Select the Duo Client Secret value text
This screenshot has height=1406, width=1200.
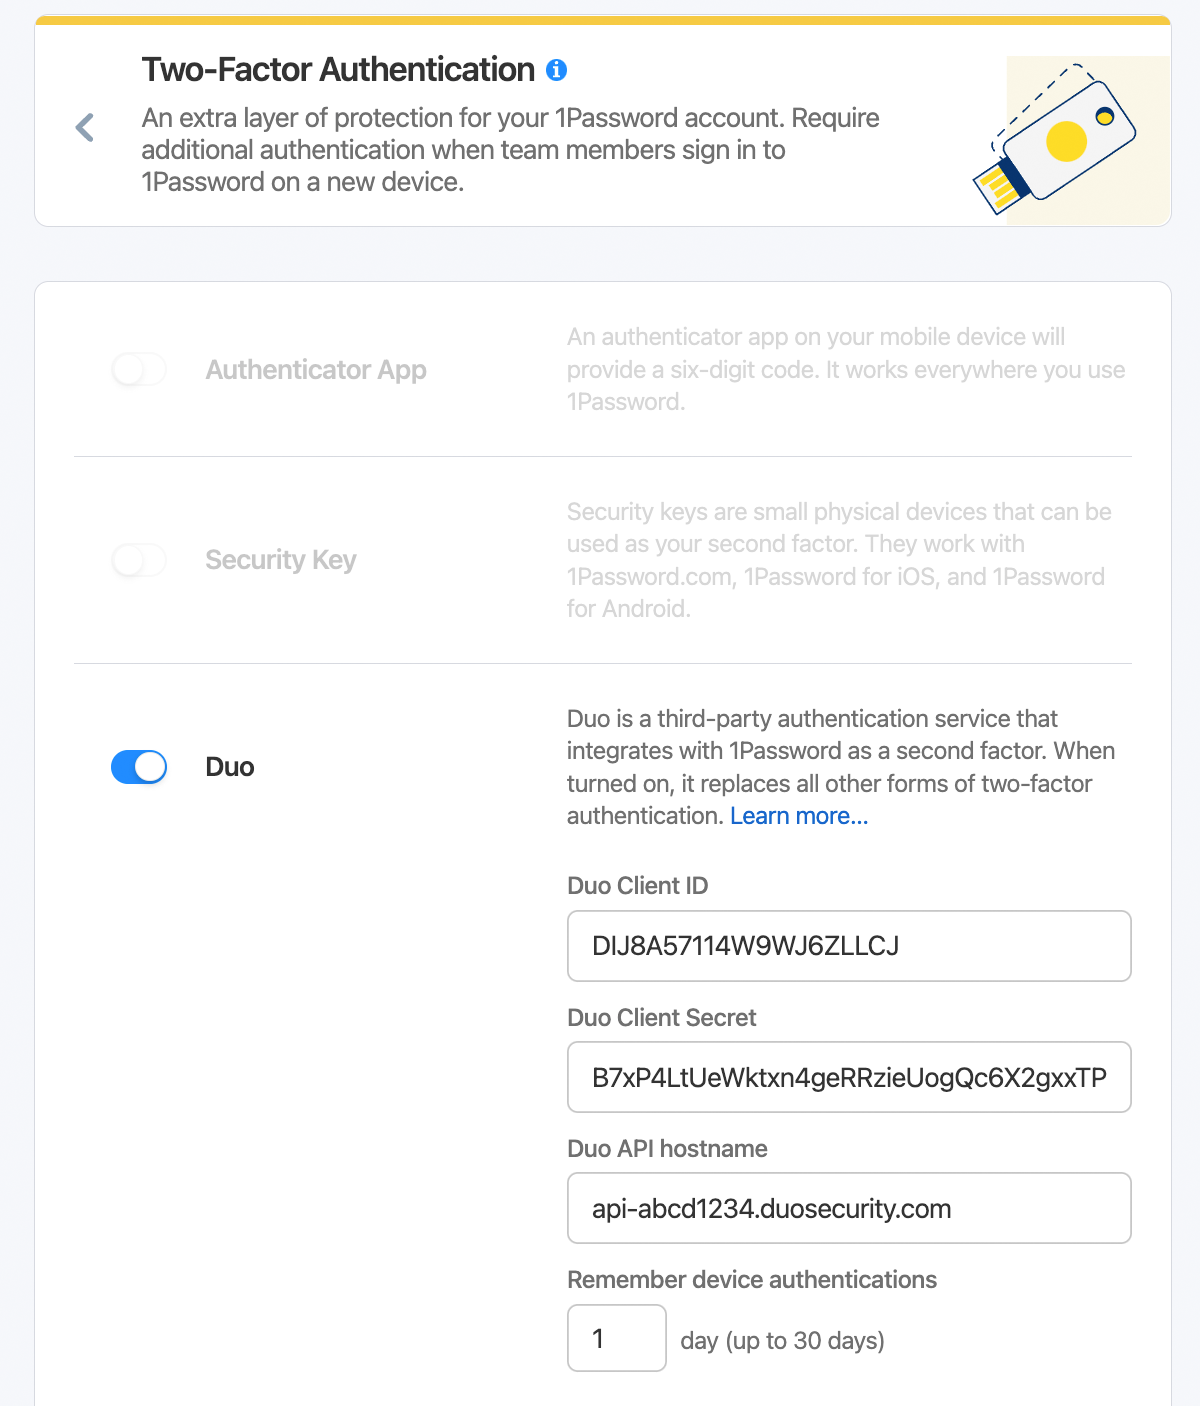pyautogui.click(x=848, y=1077)
